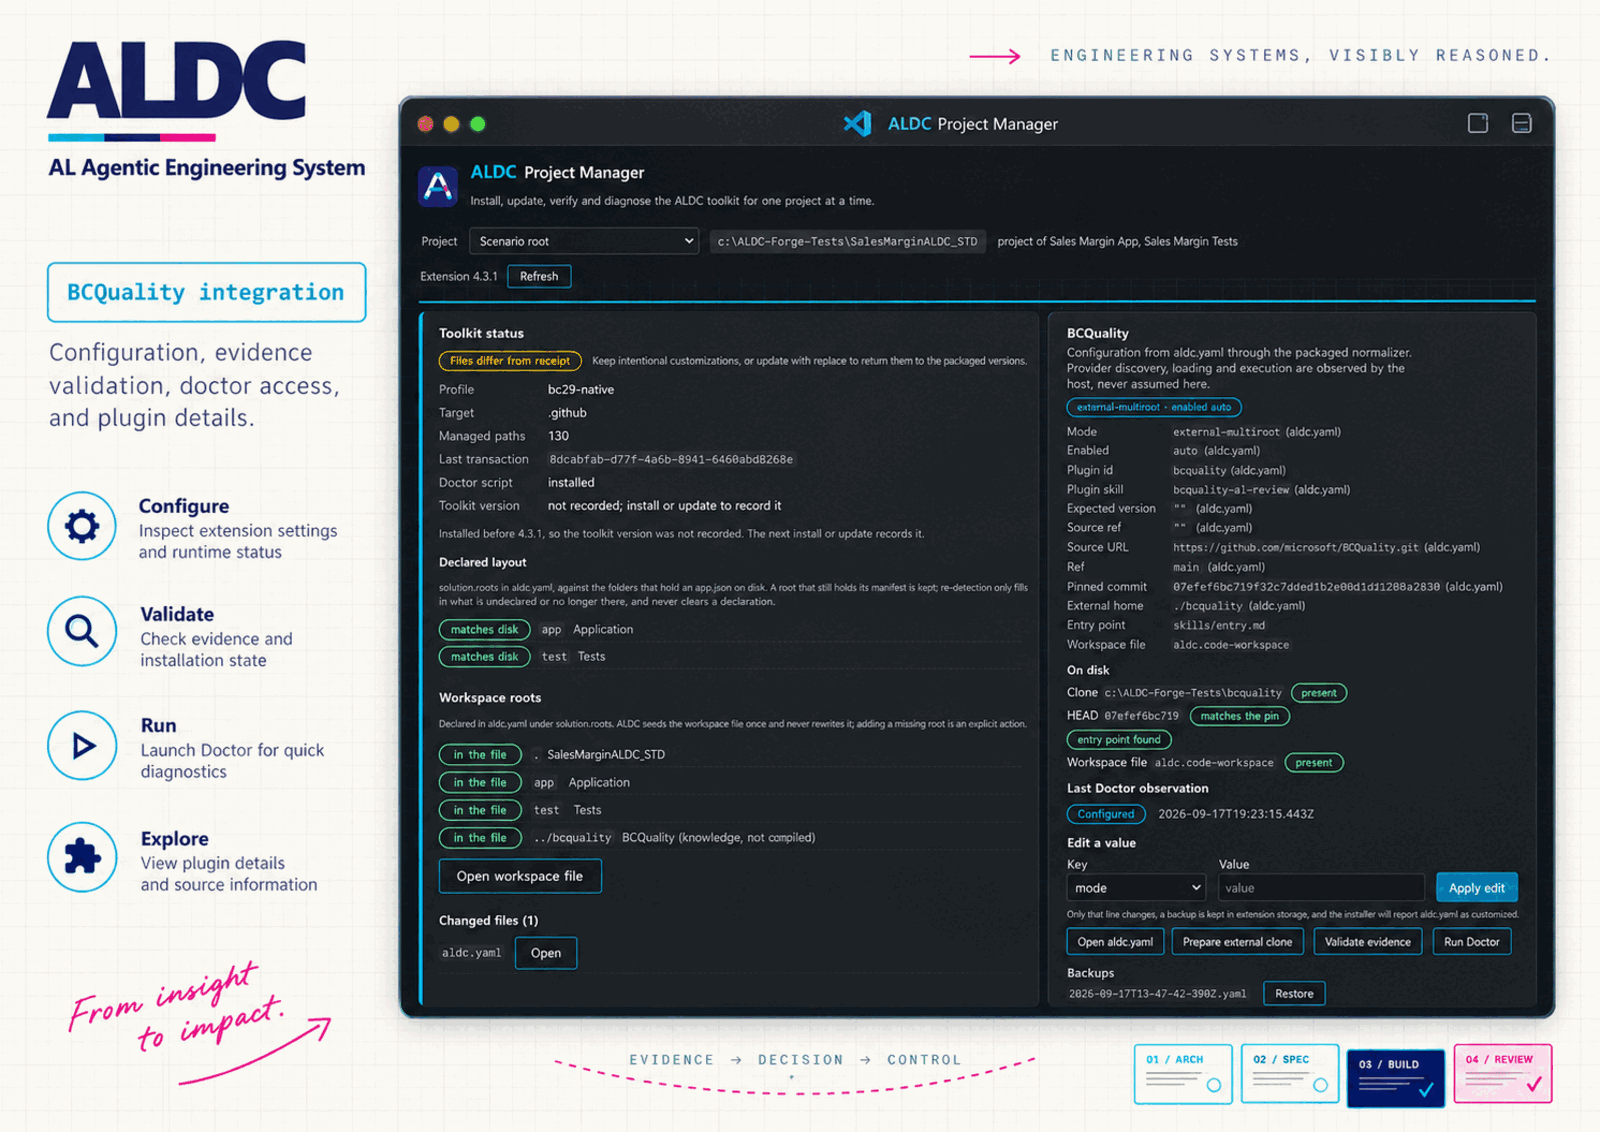This screenshot has width=1600, height=1132.
Task: Click the 03 / BUILD stage card
Action: click(x=1396, y=1078)
